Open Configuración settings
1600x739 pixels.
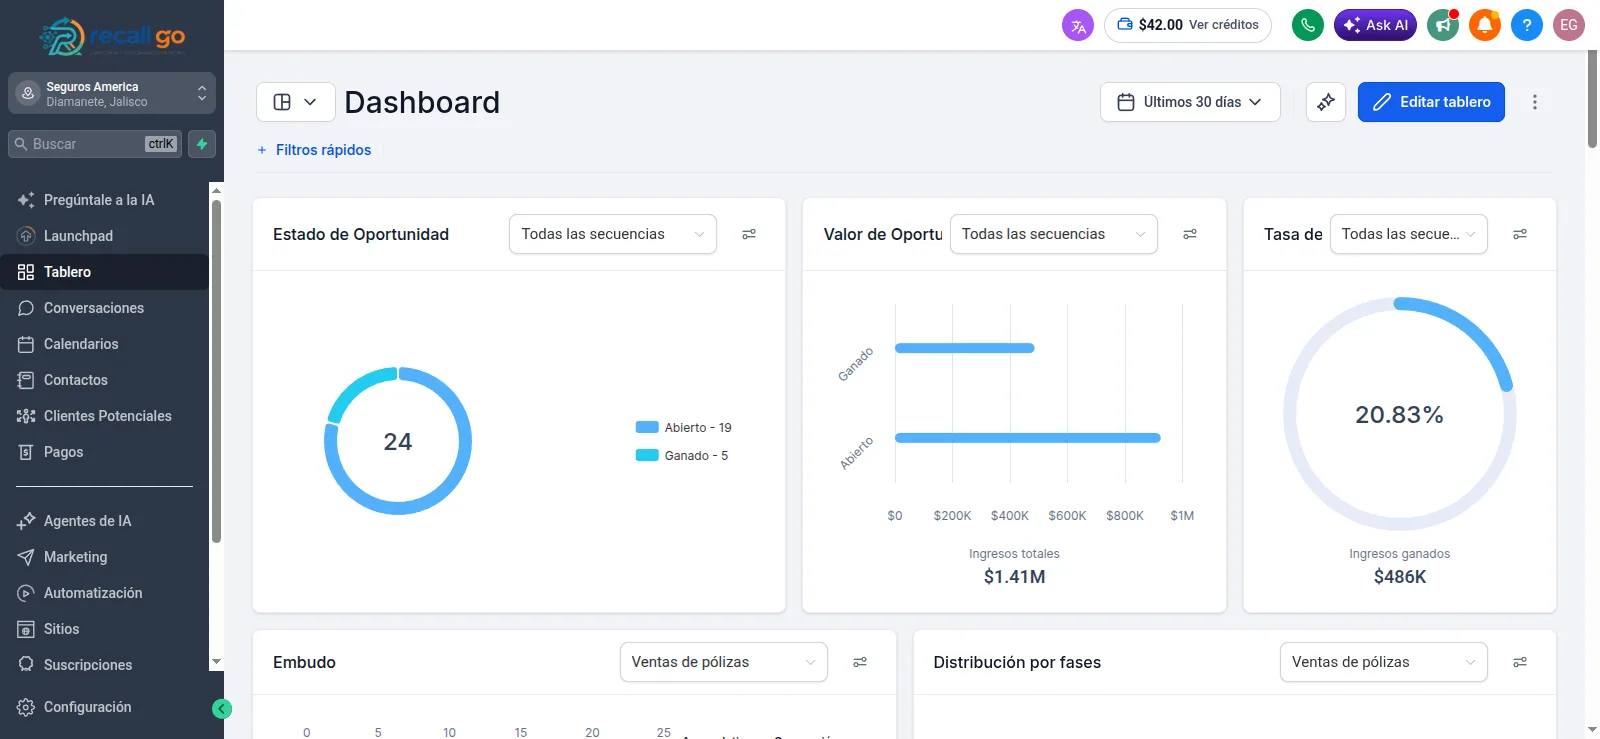coord(104,707)
